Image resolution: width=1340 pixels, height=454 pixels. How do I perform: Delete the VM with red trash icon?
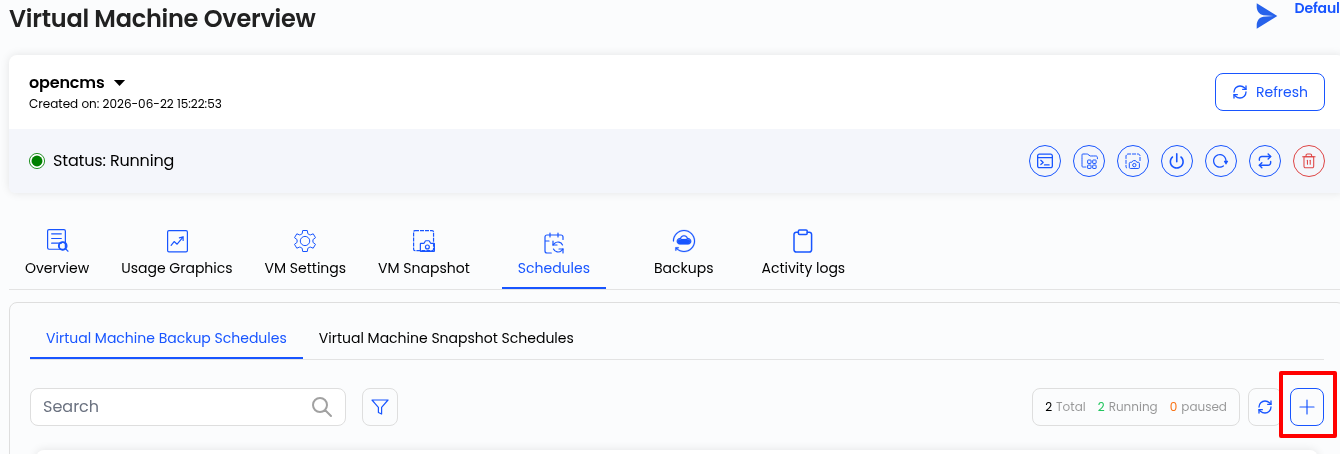coord(1309,161)
